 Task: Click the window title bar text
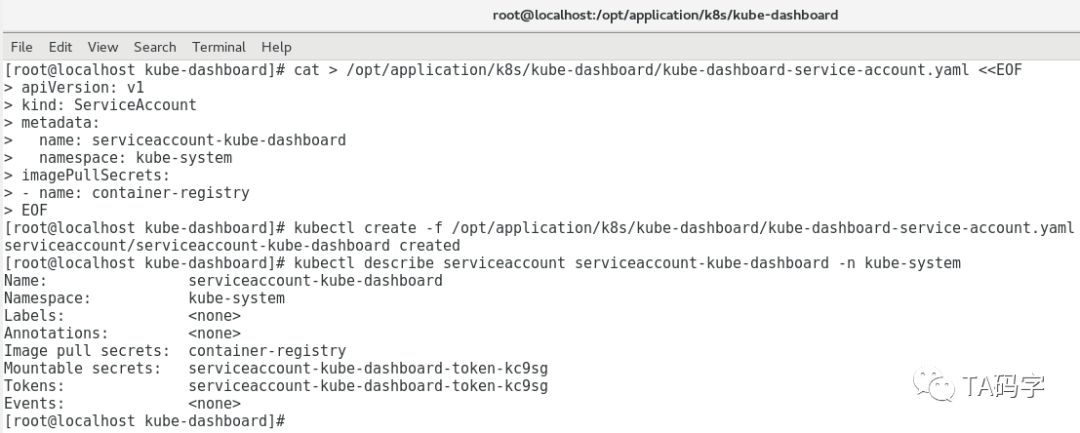tap(665, 15)
